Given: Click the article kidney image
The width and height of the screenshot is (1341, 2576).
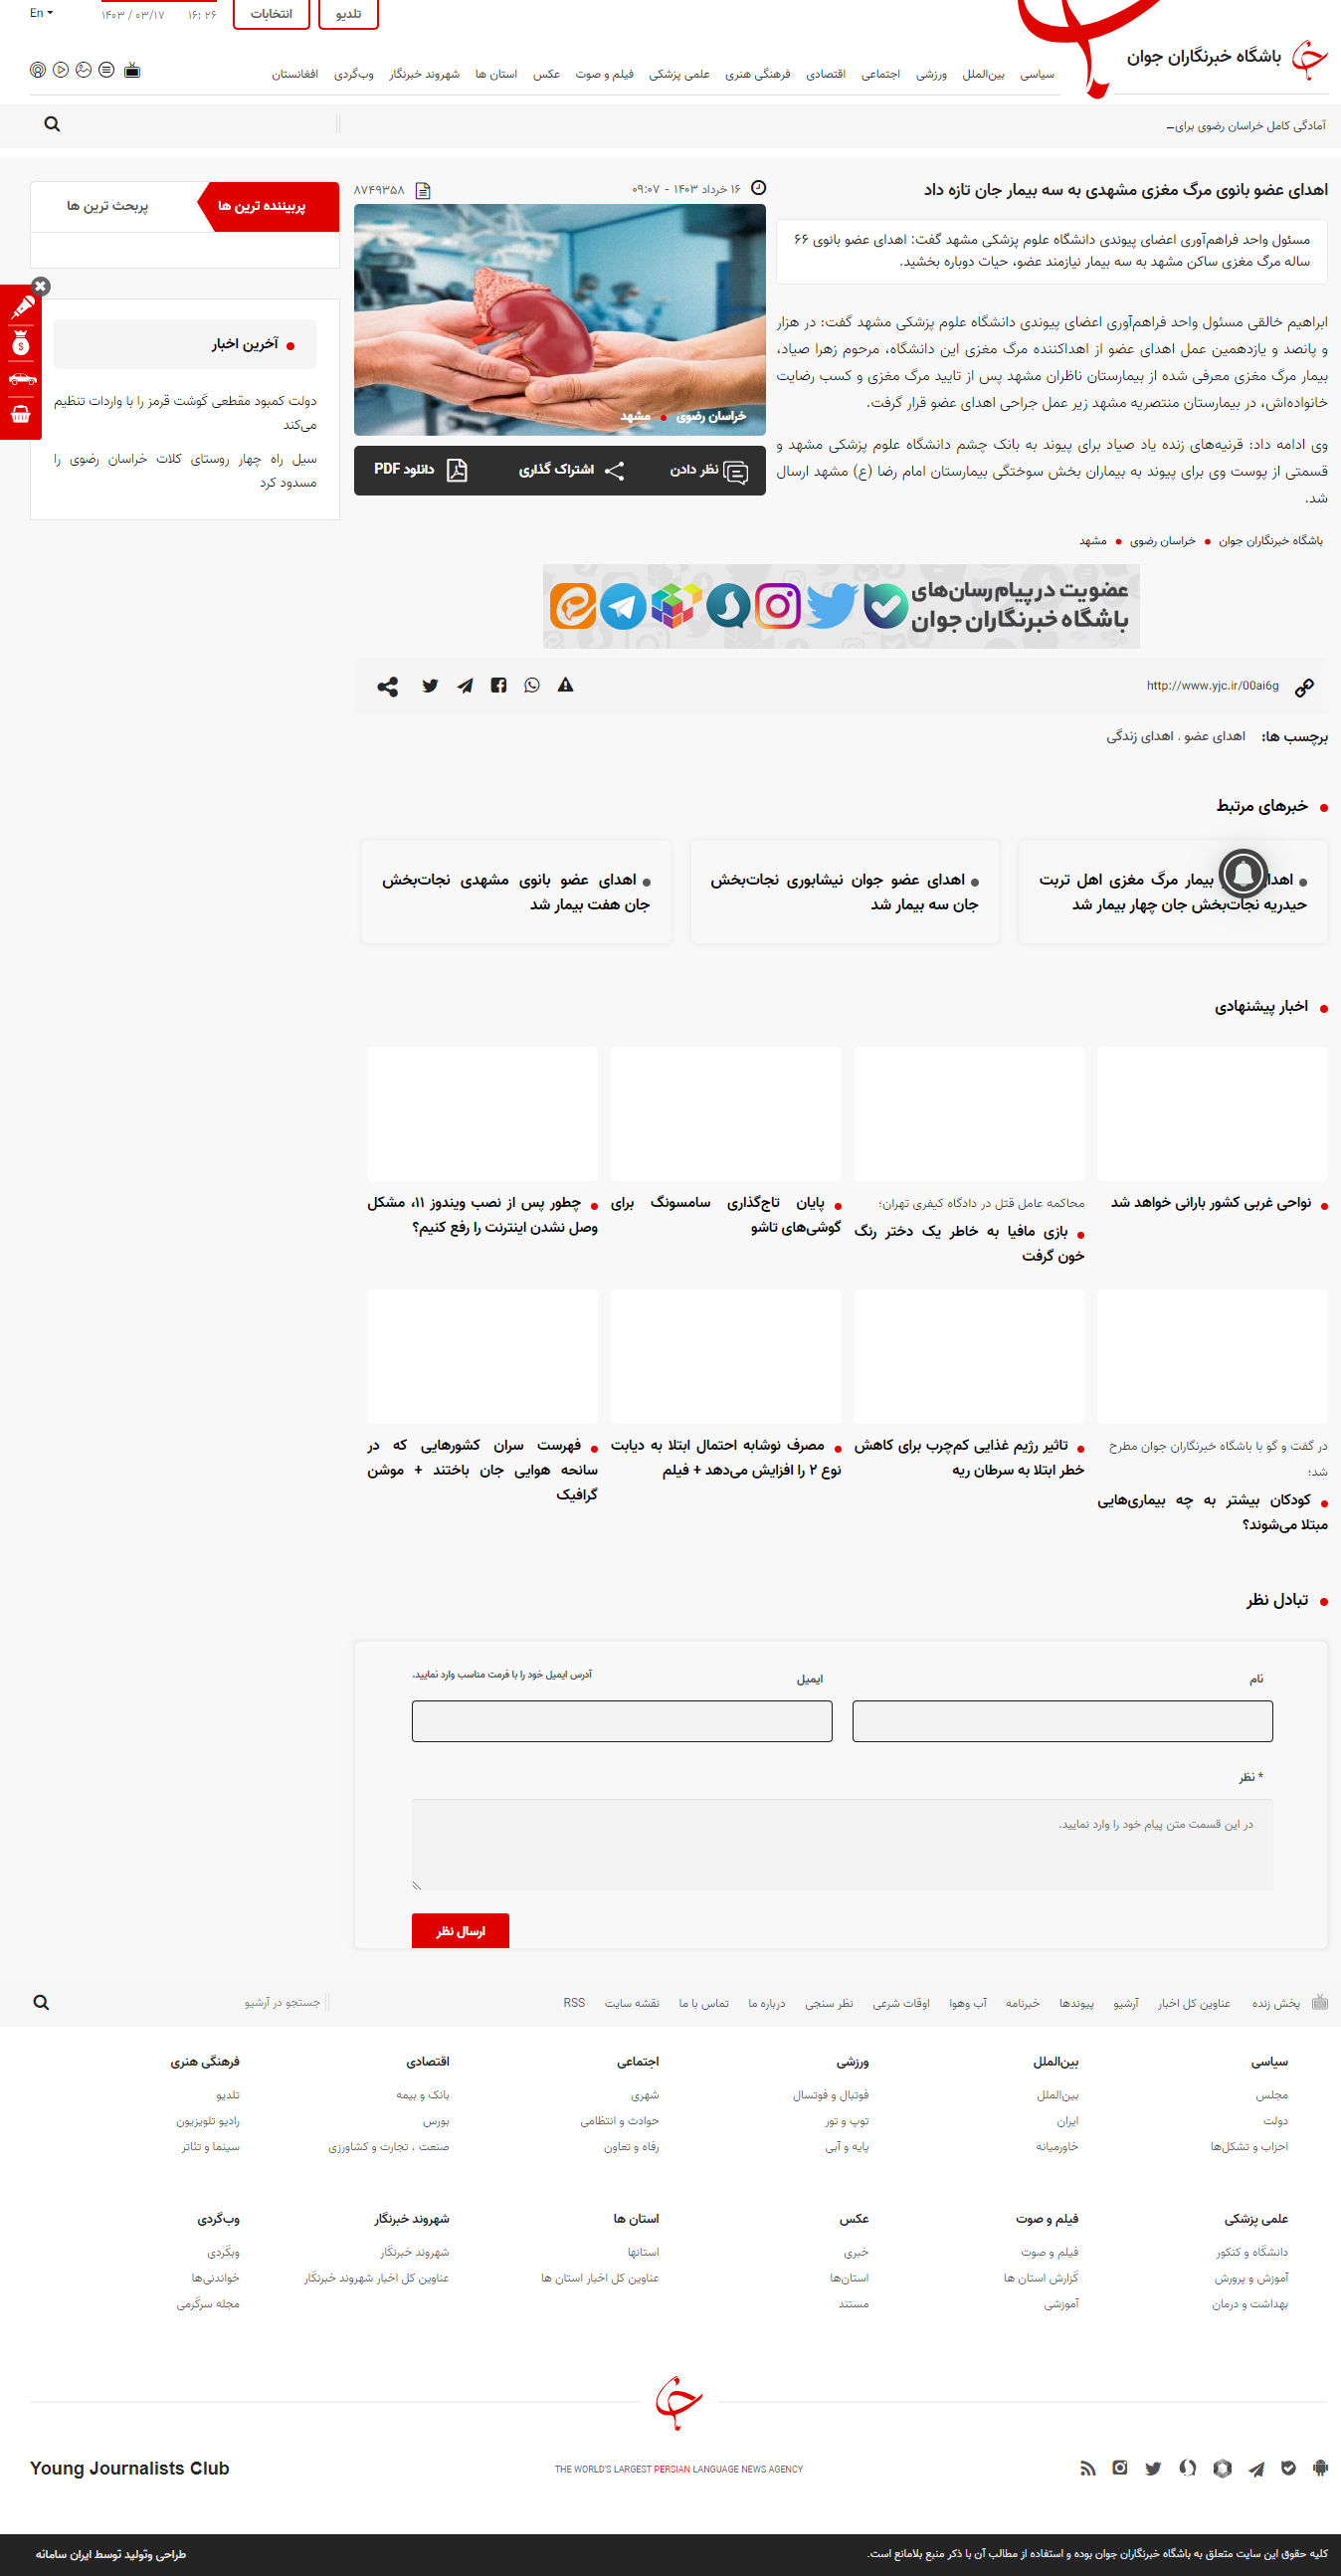Looking at the screenshot, I should (560, 320).
